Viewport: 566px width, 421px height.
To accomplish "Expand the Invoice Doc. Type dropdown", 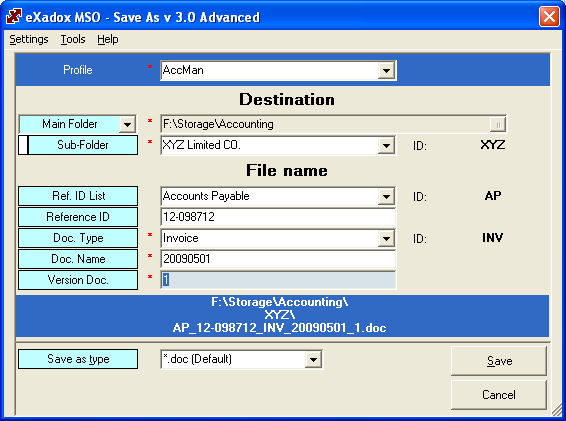I will tap(386, 238).
